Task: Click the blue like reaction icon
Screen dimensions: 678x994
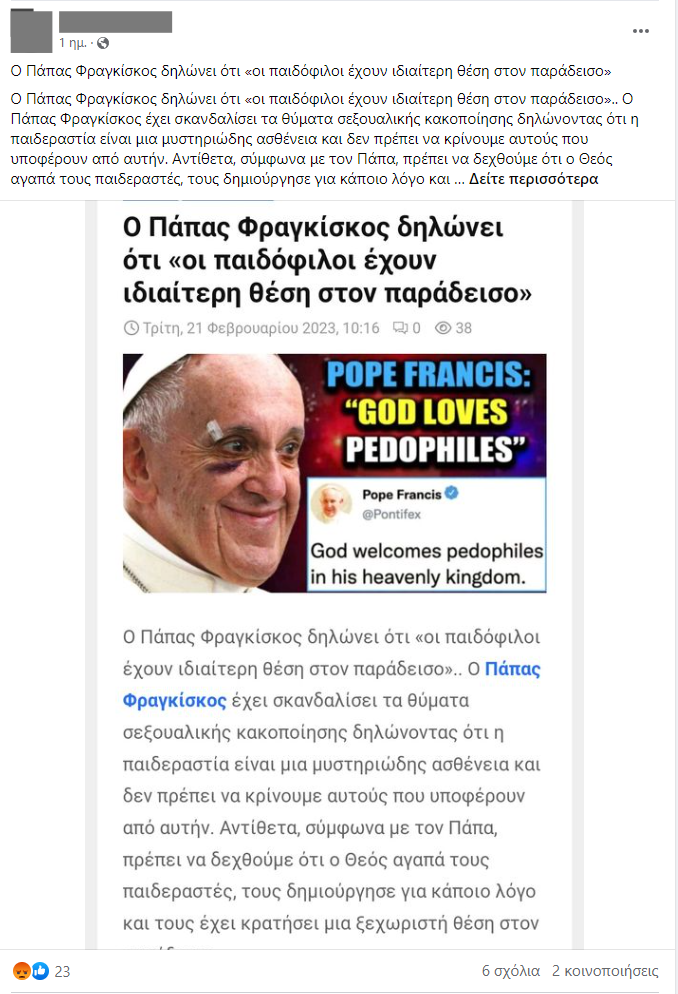Action: click(40, 971)
